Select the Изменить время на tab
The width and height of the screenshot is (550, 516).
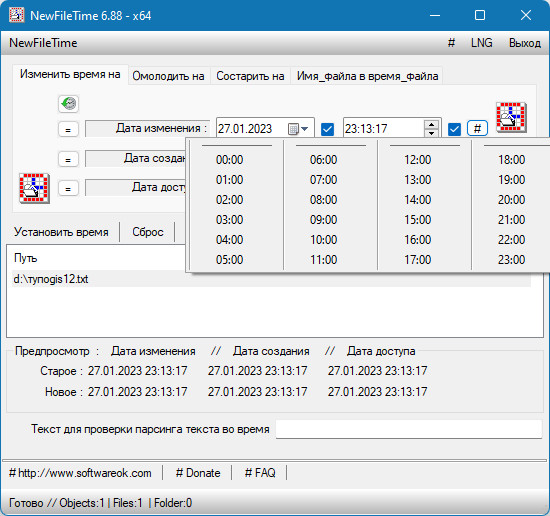[70, 74]
